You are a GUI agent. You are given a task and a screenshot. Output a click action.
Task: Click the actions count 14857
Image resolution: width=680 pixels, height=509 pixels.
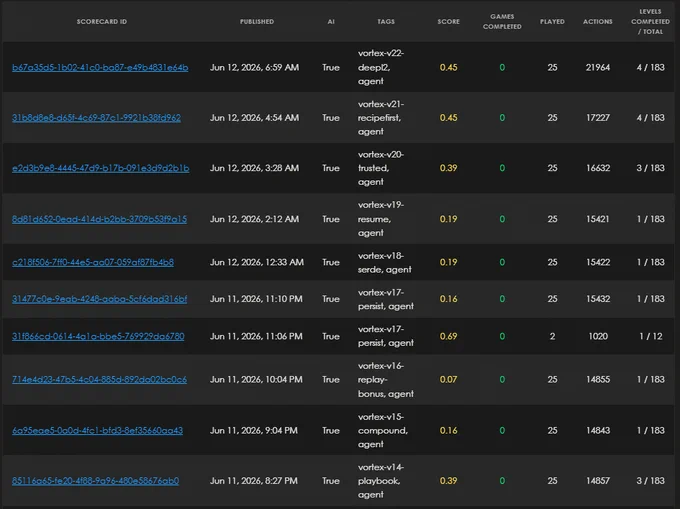click(598, 480)
